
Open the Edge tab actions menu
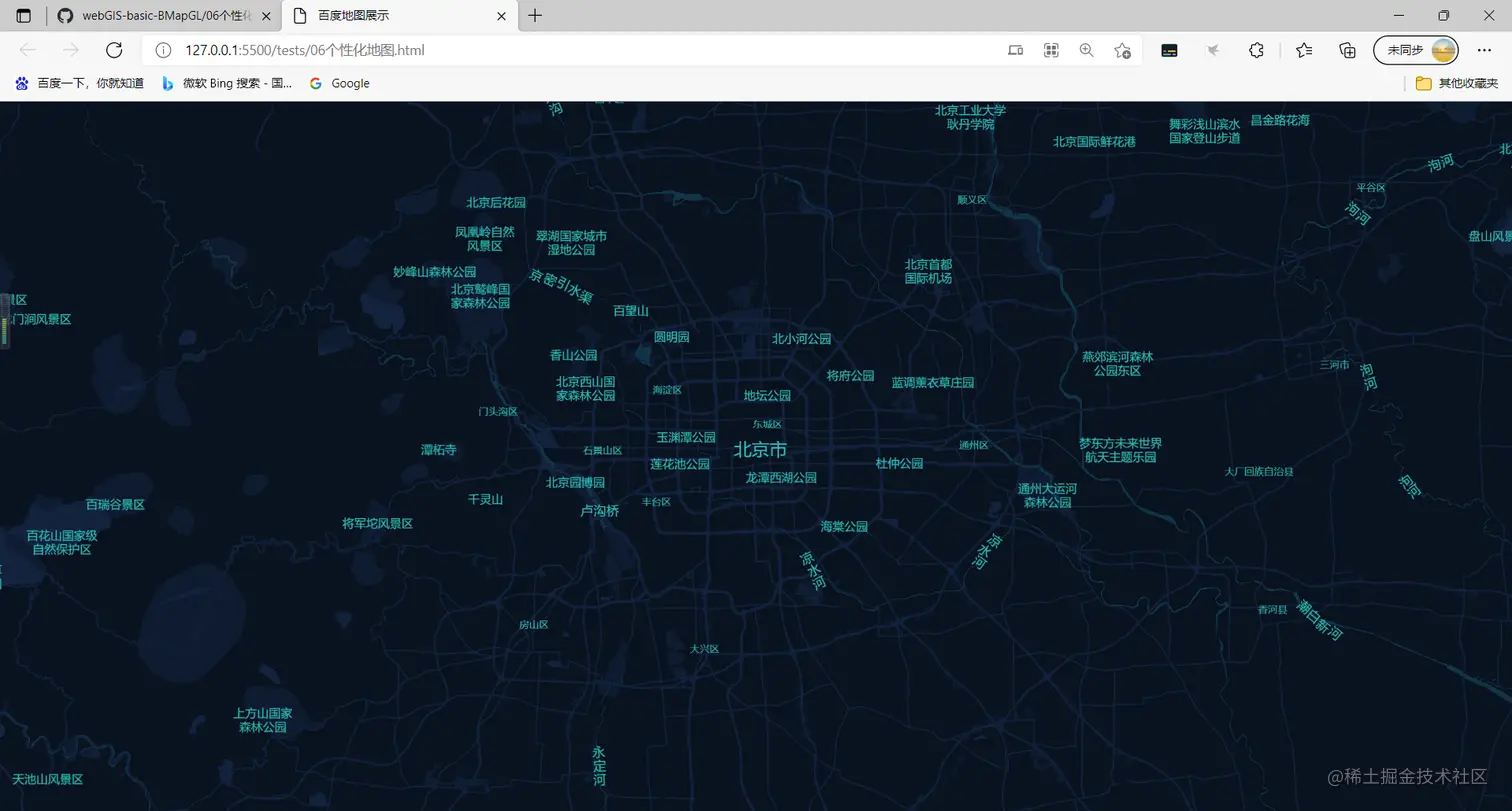pos(24,16)
